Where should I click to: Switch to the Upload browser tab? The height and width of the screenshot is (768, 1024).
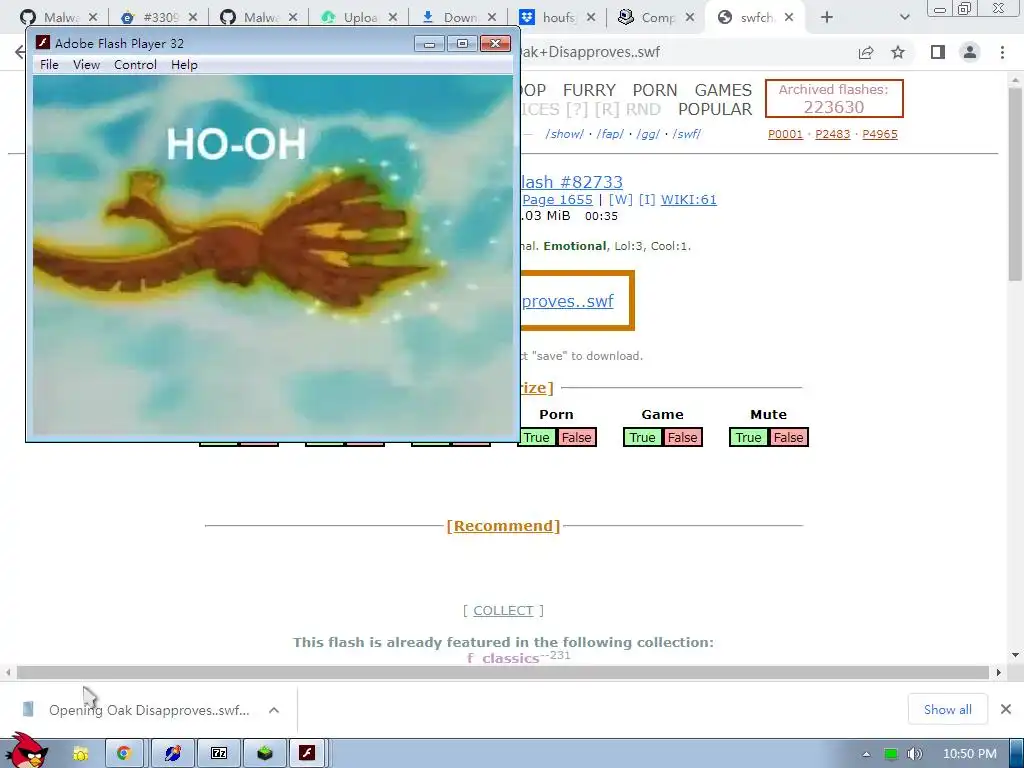click(359, 17)
